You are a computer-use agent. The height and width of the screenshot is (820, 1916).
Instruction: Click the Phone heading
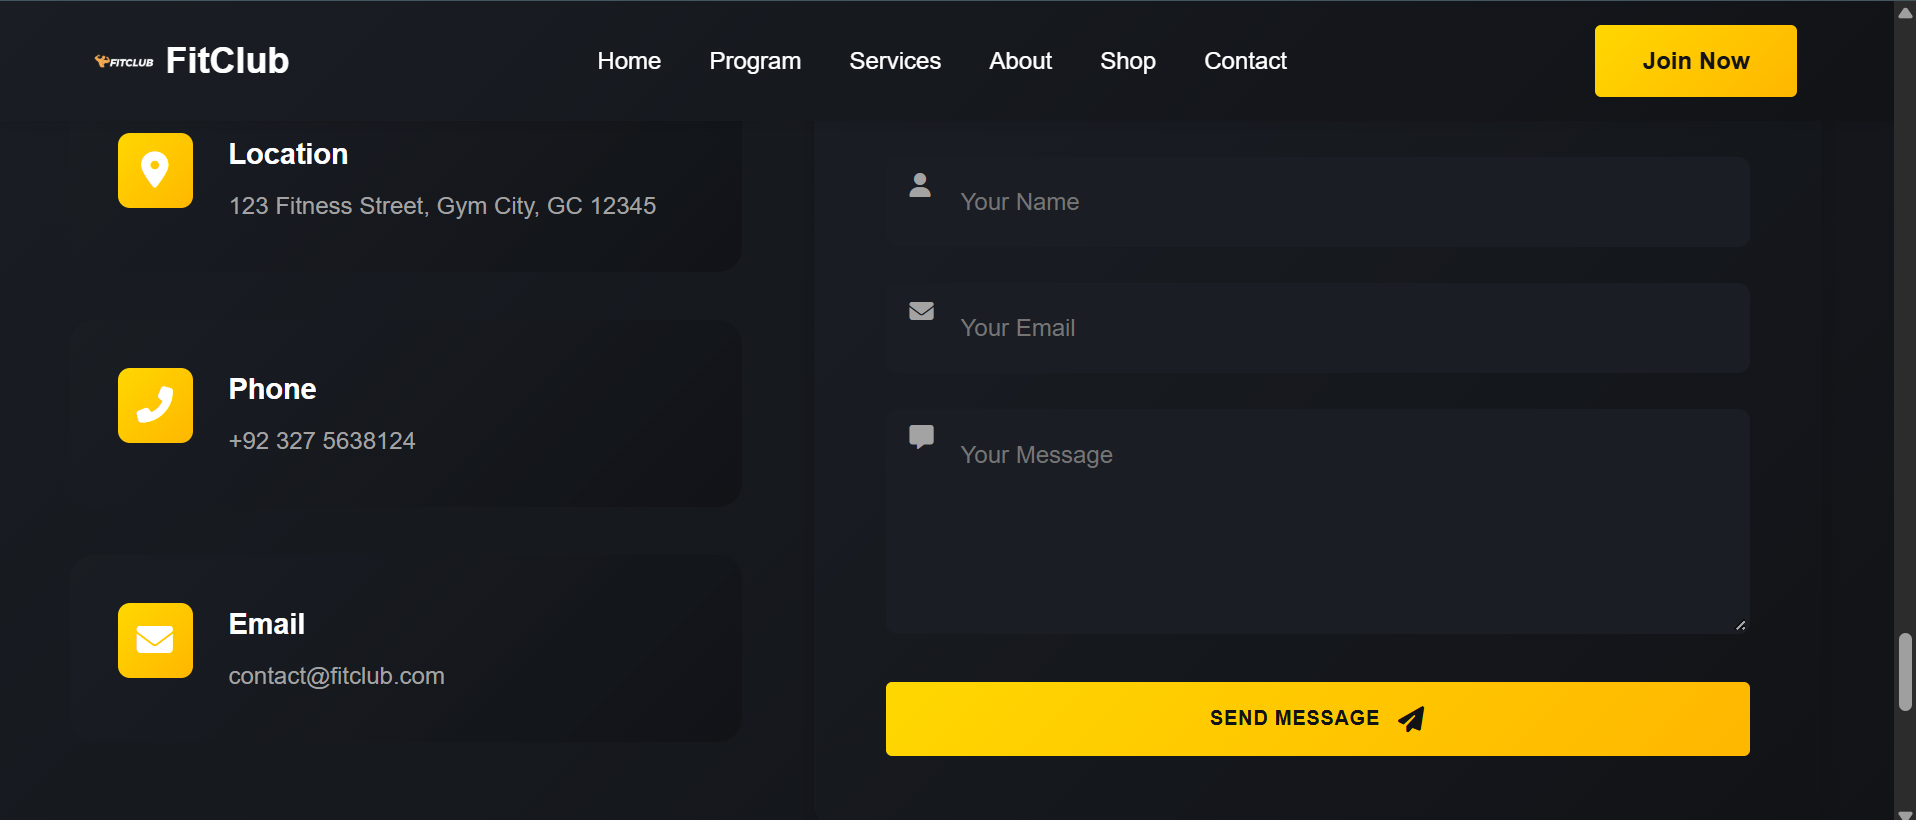pos(273,389)
